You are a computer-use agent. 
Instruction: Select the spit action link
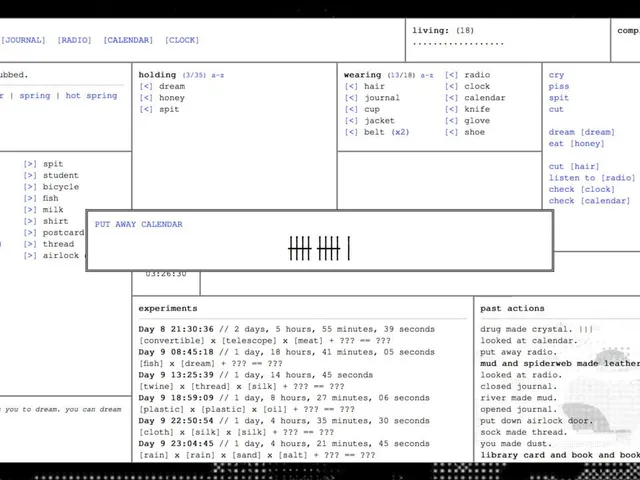pyautogui.click(x=559, y=98)
